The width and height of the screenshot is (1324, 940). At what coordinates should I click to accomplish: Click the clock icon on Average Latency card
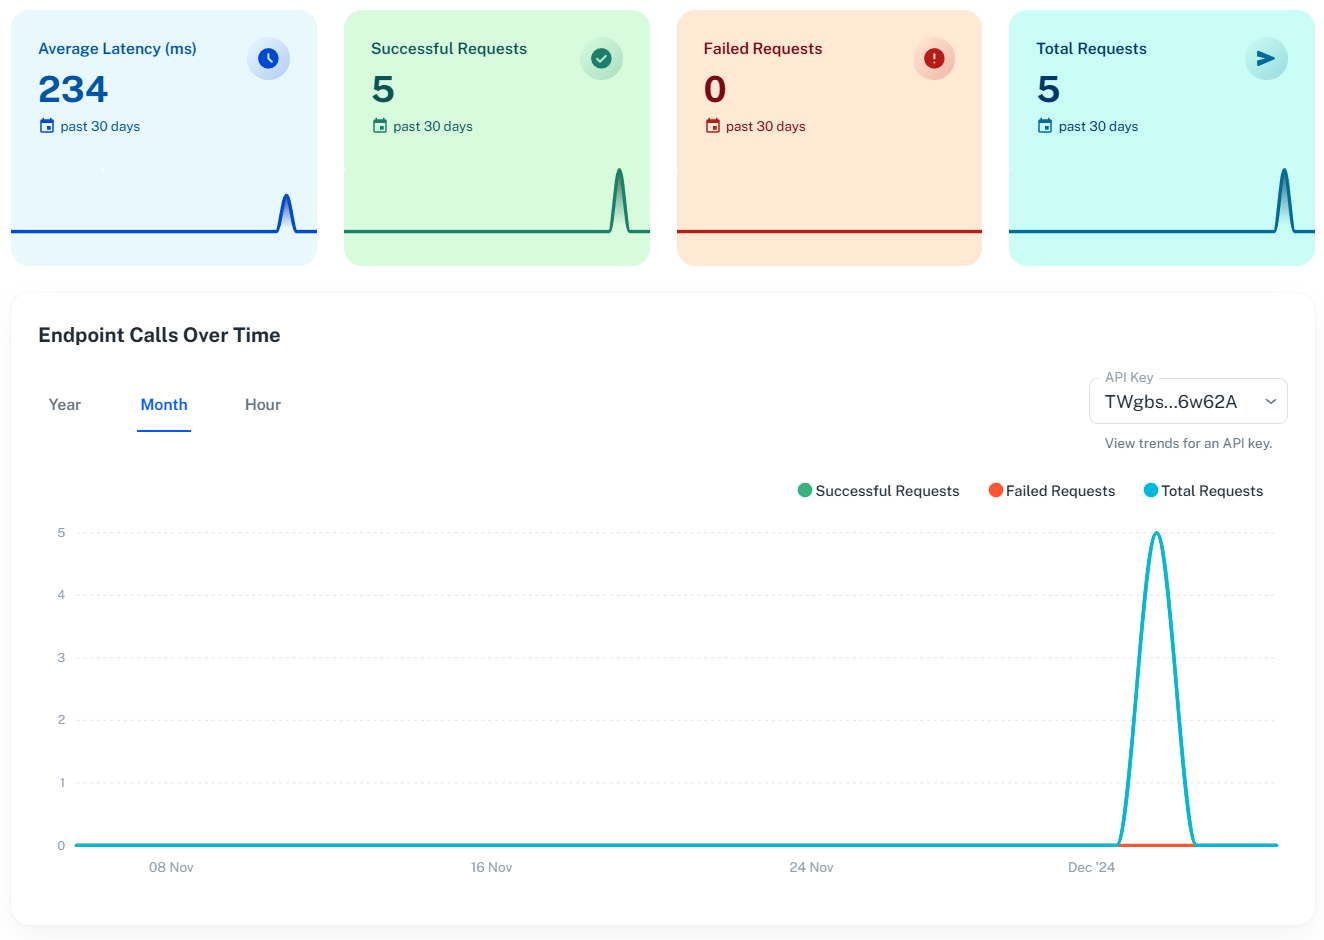click(268, 59)
